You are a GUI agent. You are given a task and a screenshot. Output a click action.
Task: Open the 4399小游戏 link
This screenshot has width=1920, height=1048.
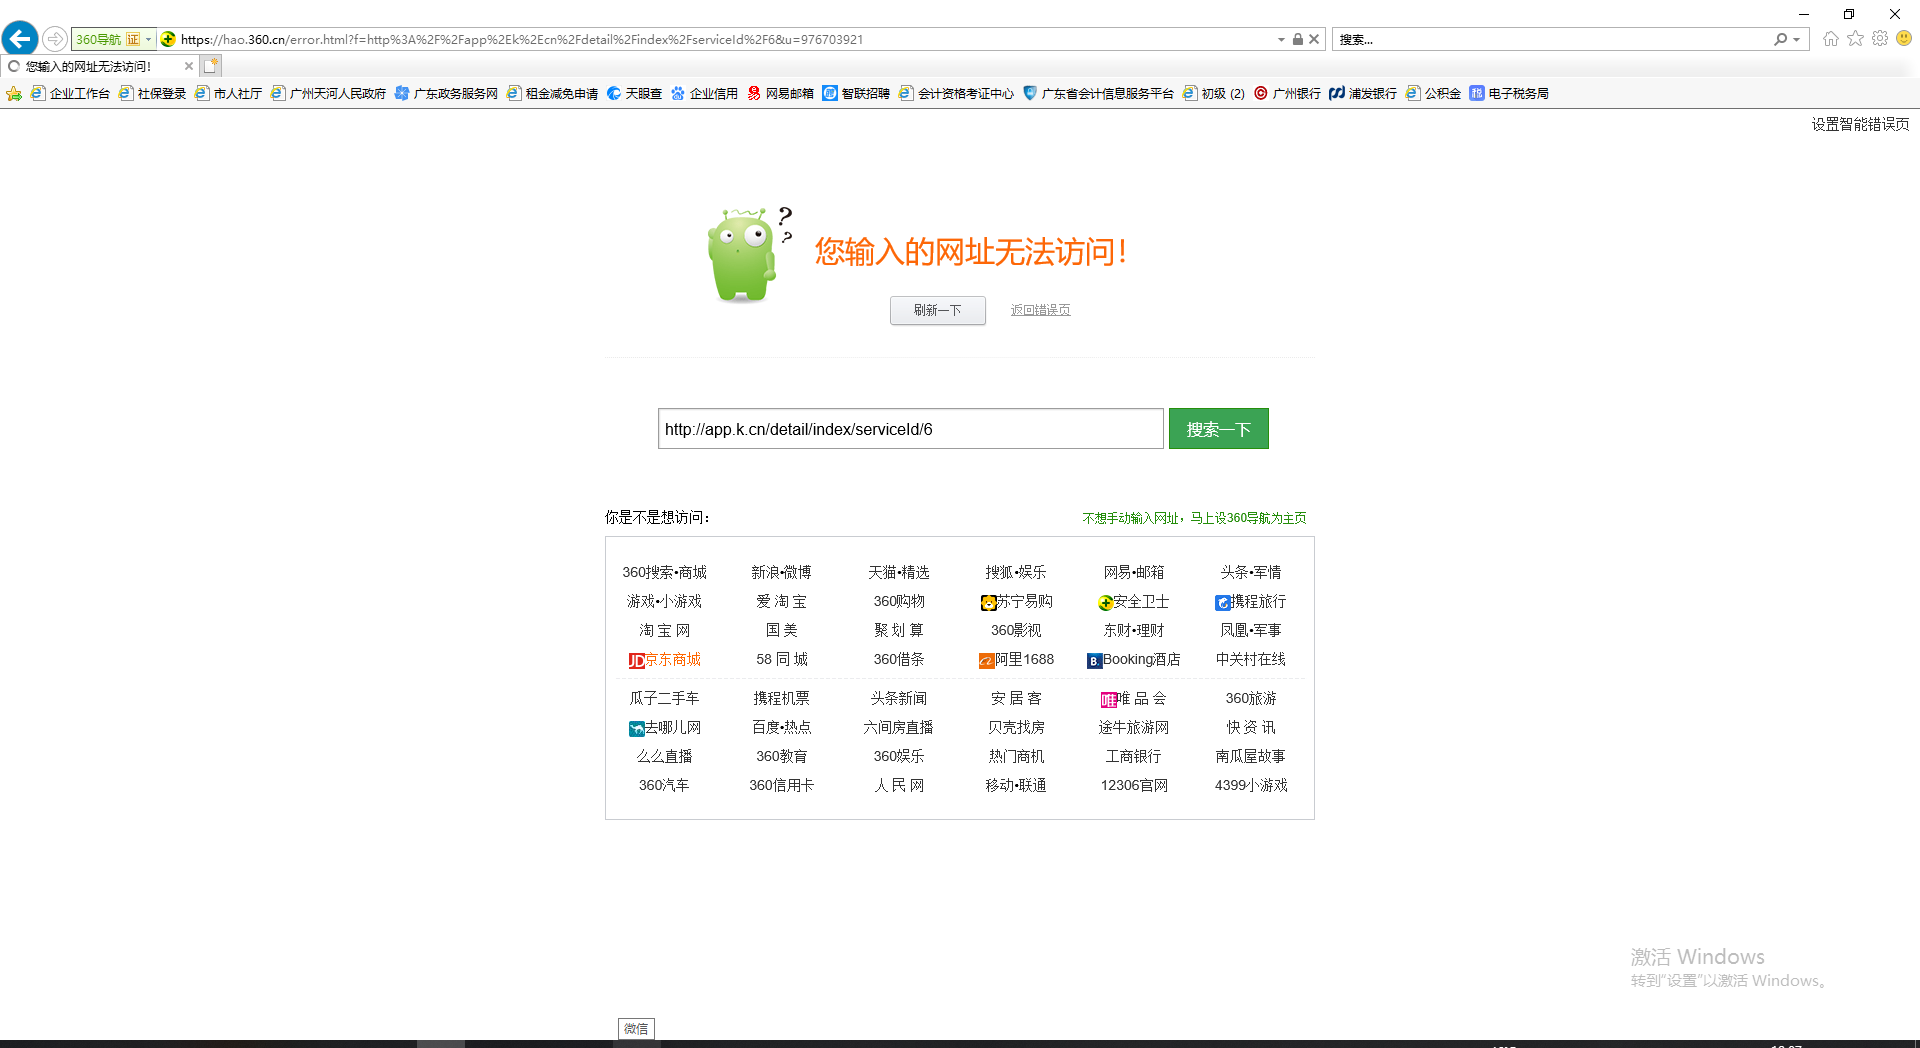pyautogui.click(x=1251, y=785)
